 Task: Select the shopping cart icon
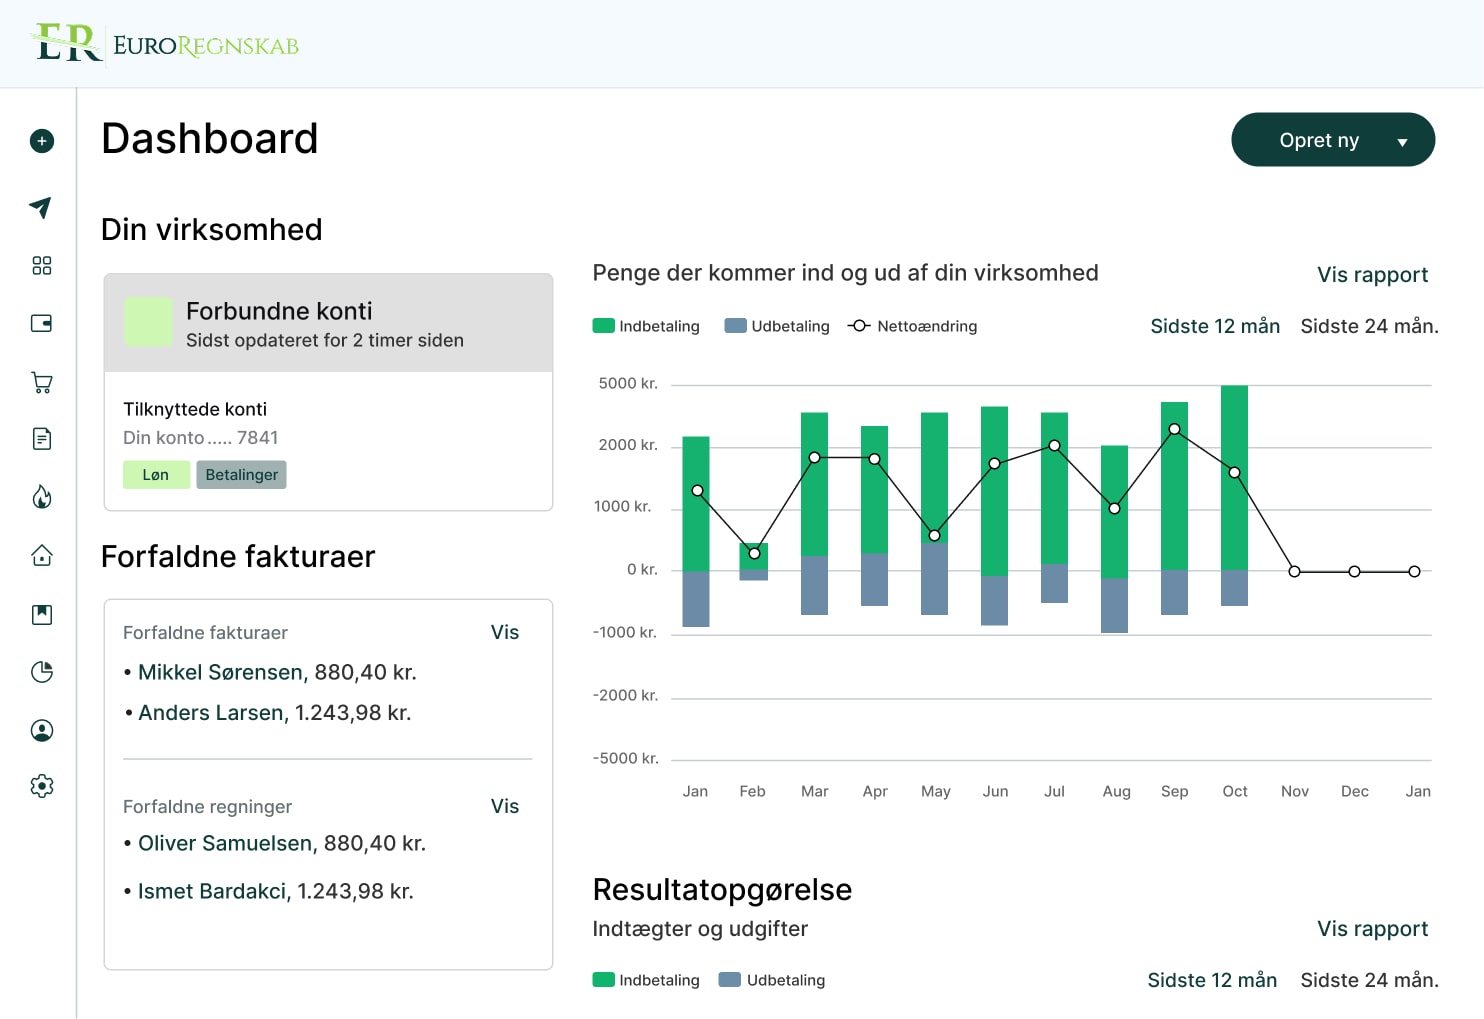coord(41,382)
